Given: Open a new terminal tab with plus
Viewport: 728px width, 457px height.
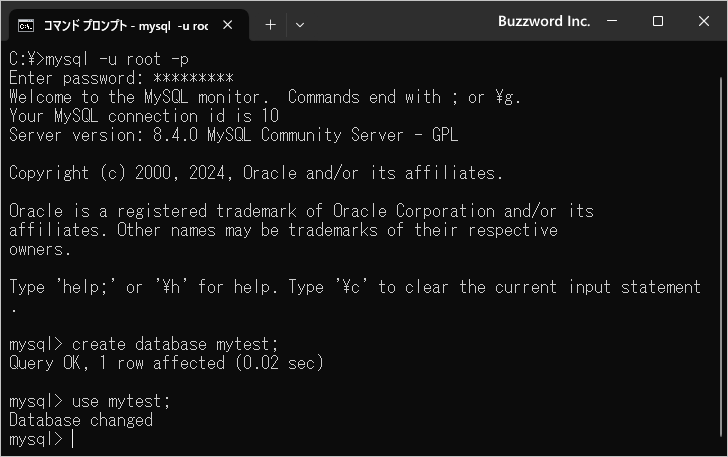Looking at the screenshot, I should pos(270,25).
